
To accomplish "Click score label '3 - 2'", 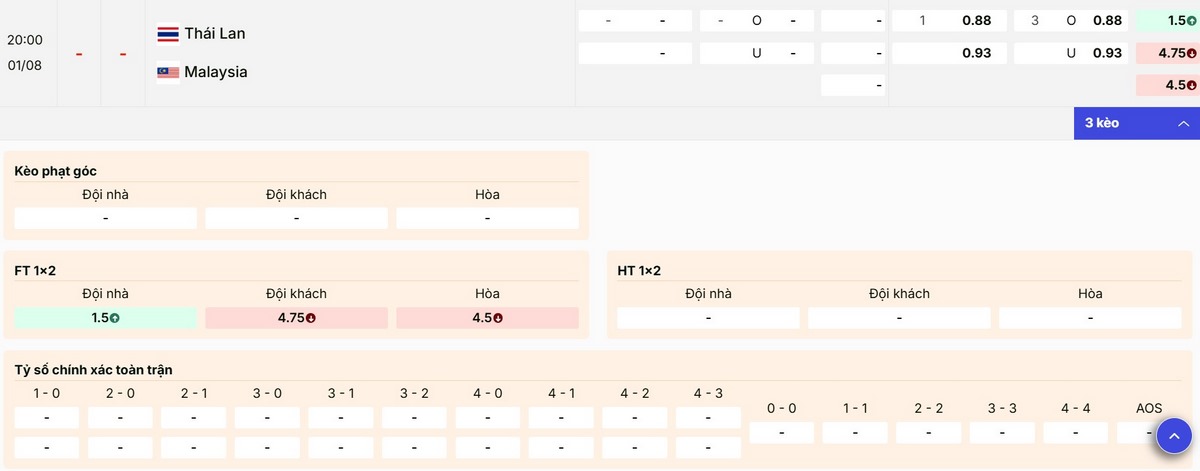I will tap(414, 394).
